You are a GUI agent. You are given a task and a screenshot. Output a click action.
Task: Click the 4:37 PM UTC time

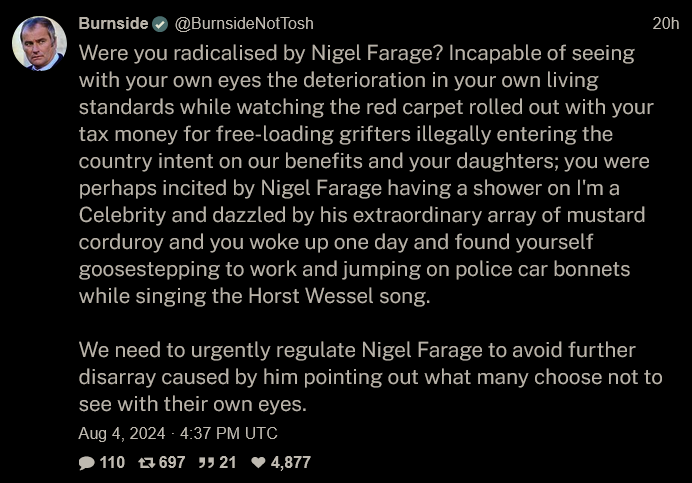click(x=229, y=433)
